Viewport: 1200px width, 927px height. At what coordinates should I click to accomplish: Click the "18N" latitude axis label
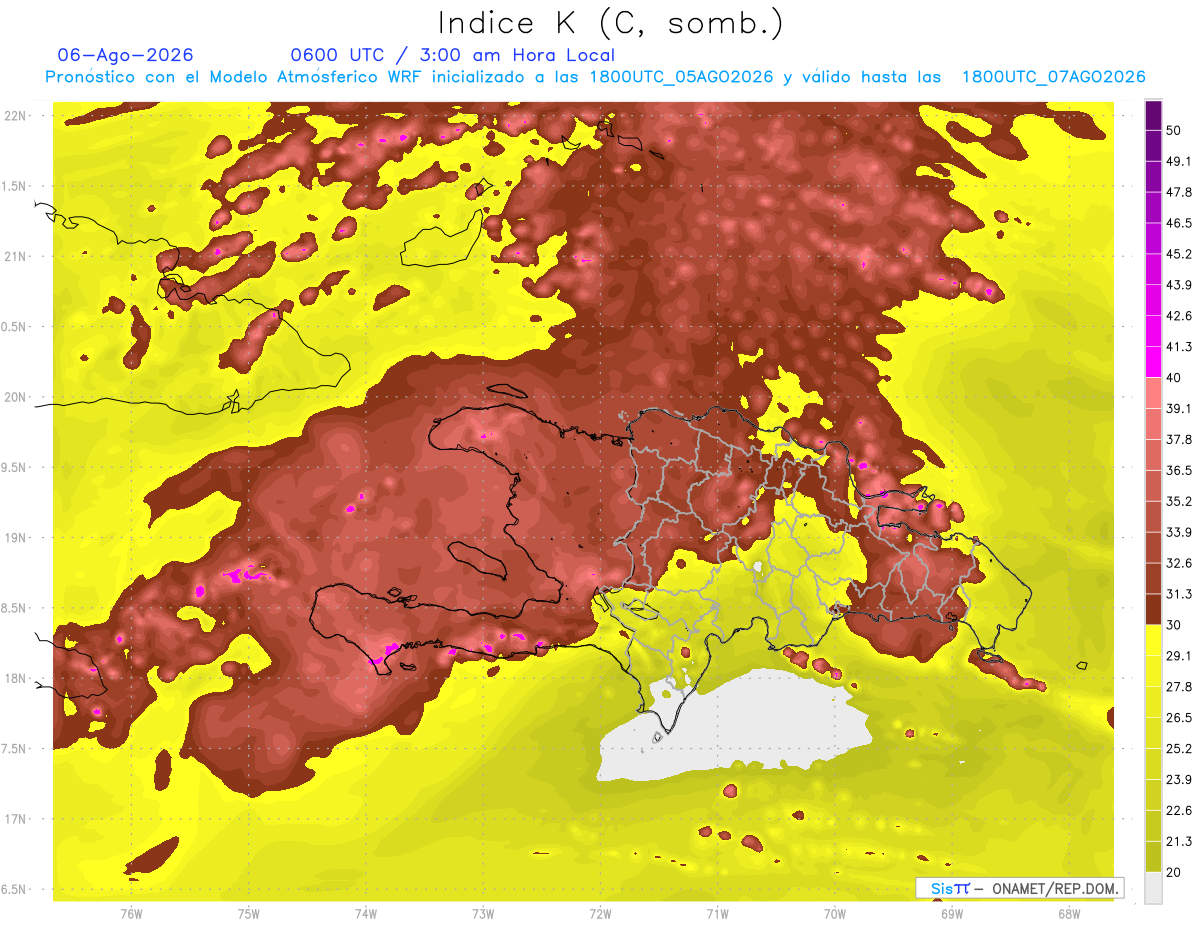click(17, 678)
